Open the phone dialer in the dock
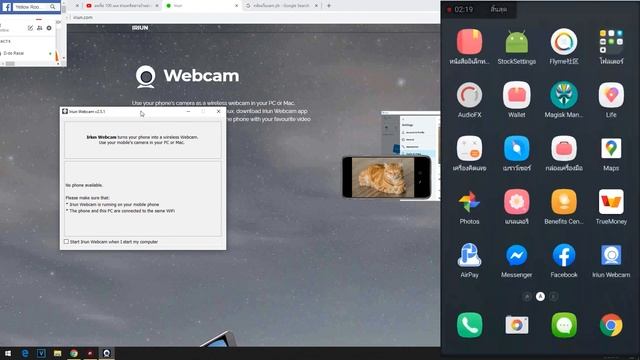 click(x=469, y=325)
